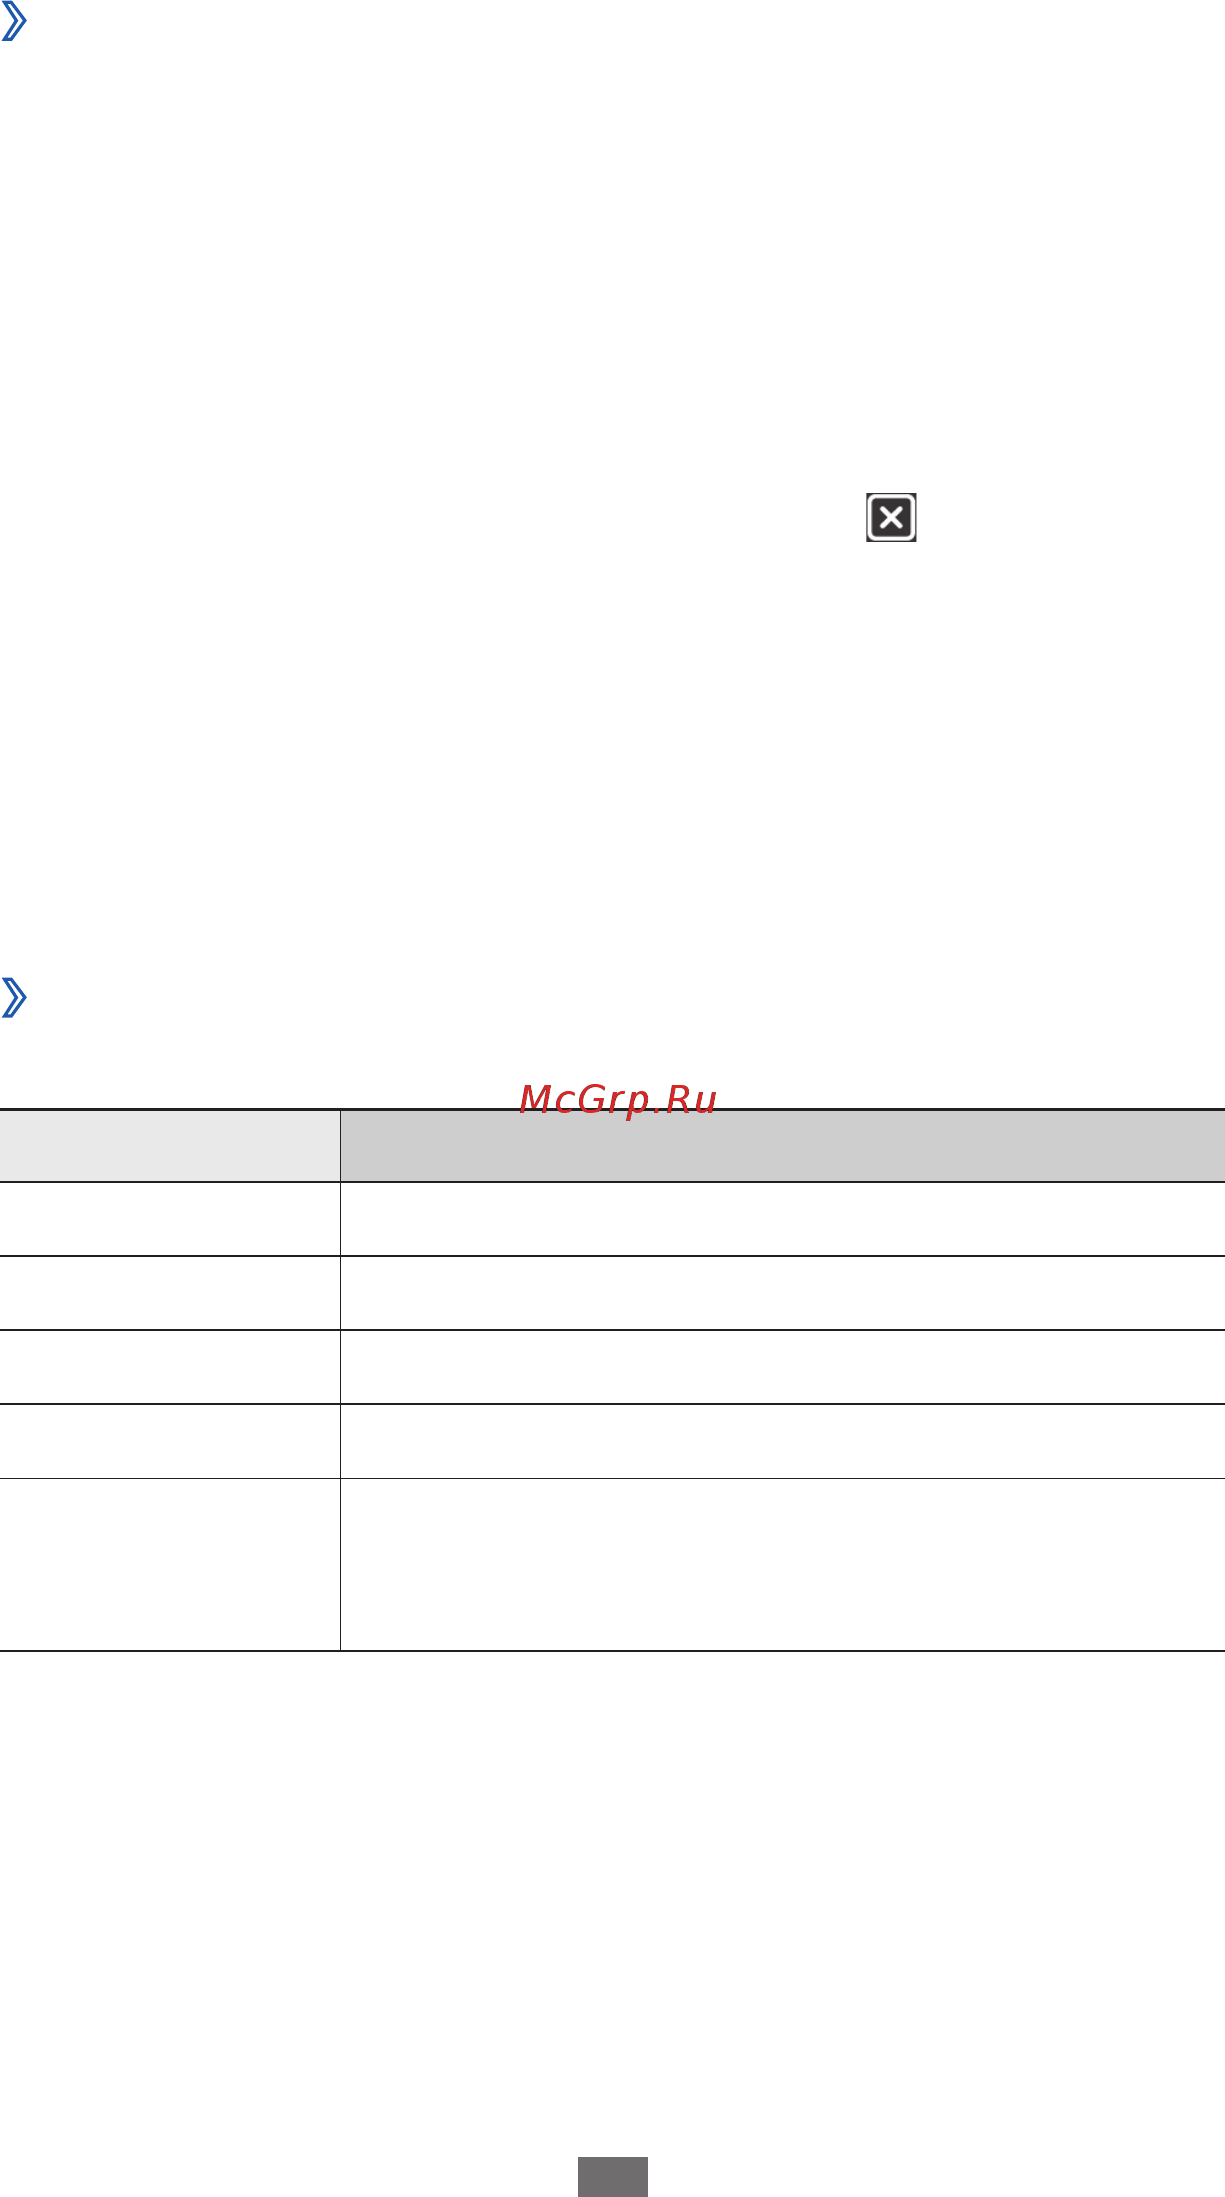
Task: Click the blue double-chevron above the table
Action: click(x=14, y=997)
